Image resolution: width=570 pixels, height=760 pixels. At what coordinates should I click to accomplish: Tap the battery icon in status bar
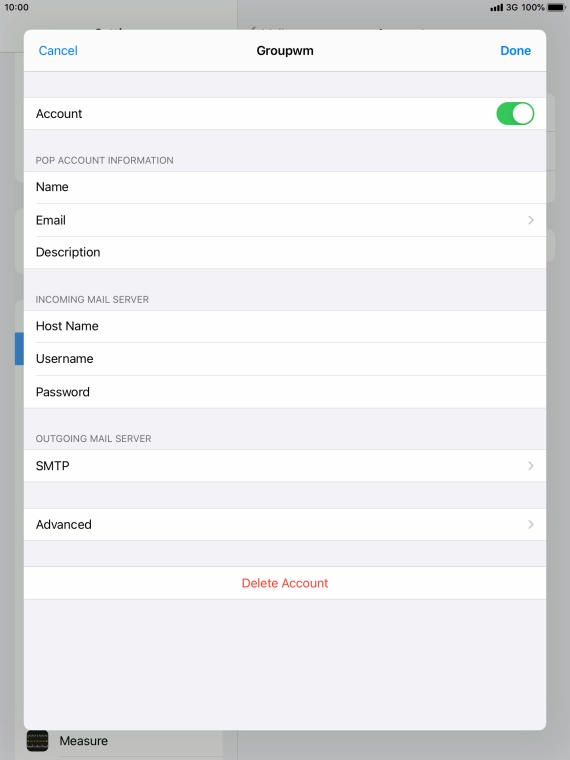[x=556, y=7]
